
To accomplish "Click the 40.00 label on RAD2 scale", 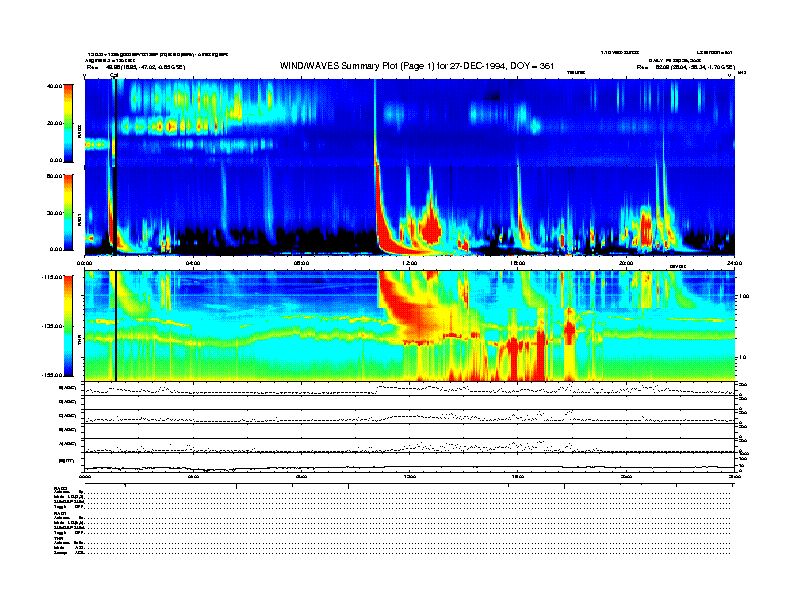I will (55, 86).
